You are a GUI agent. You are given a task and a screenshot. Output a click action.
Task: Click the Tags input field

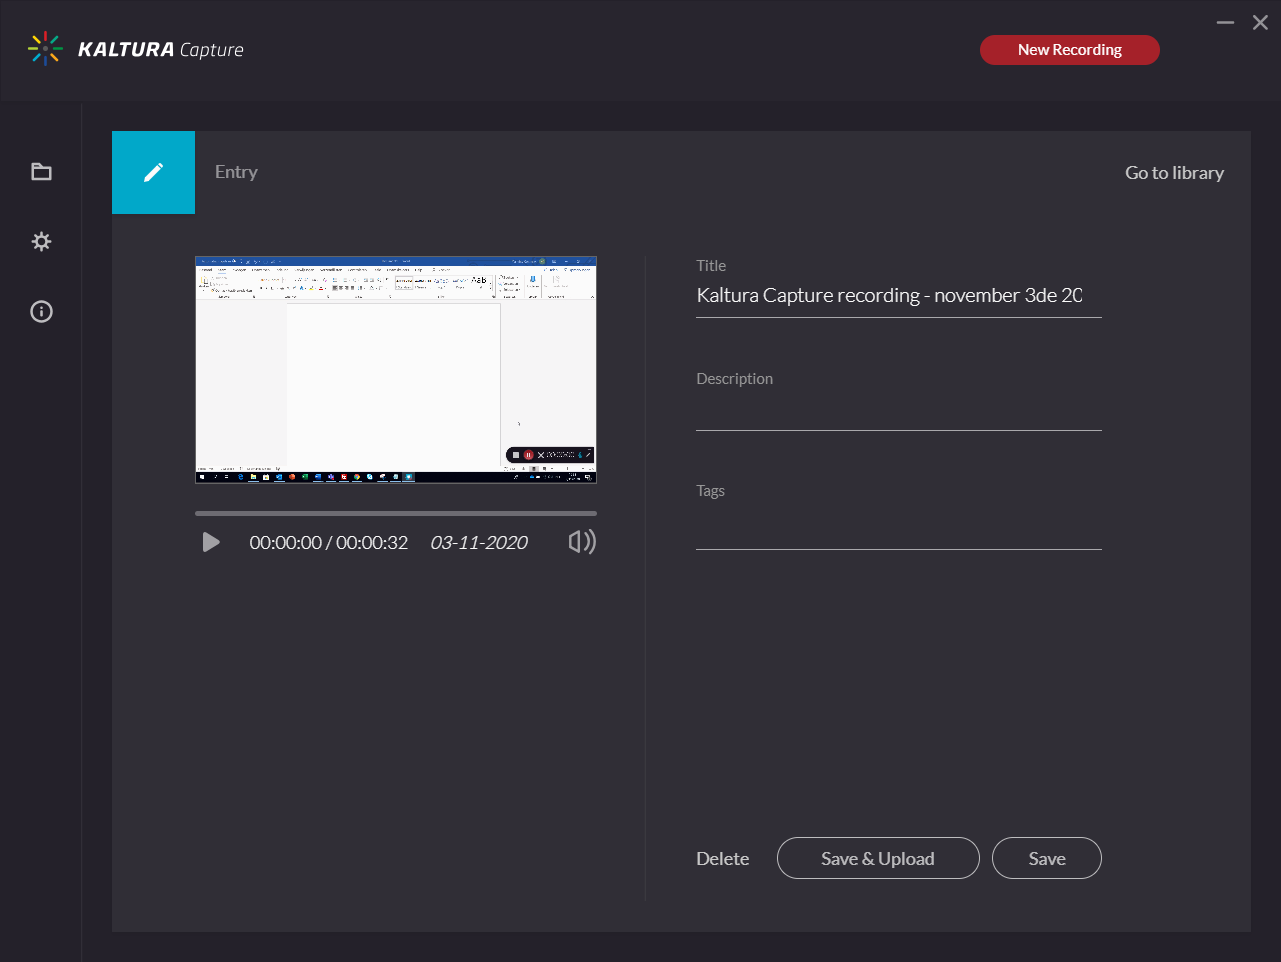click(x=898, y=529)
